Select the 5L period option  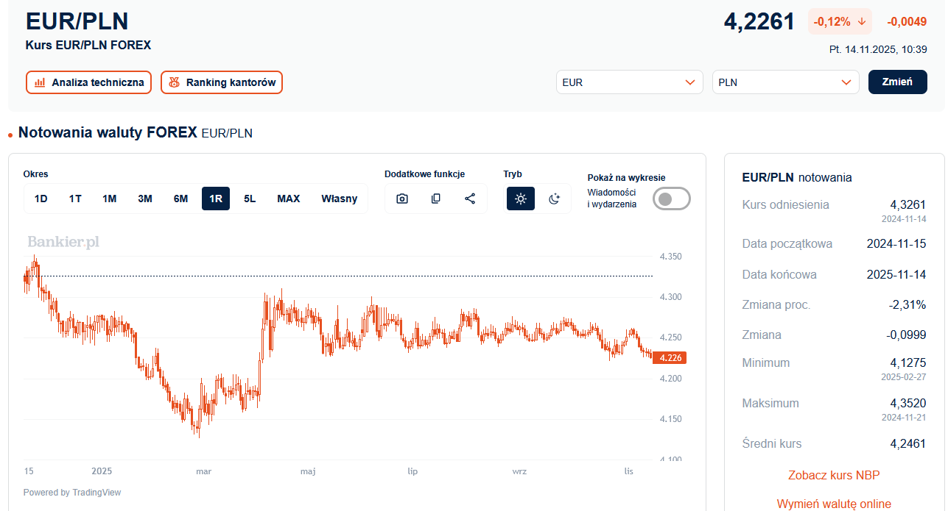pos(250,199)
